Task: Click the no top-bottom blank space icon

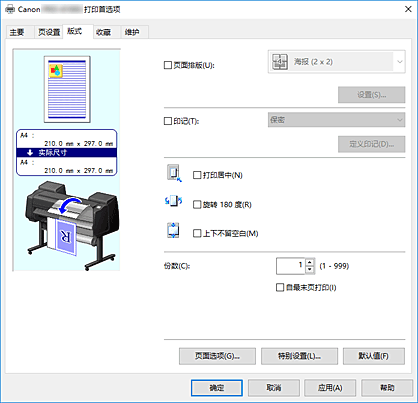Action: [173, 230]
